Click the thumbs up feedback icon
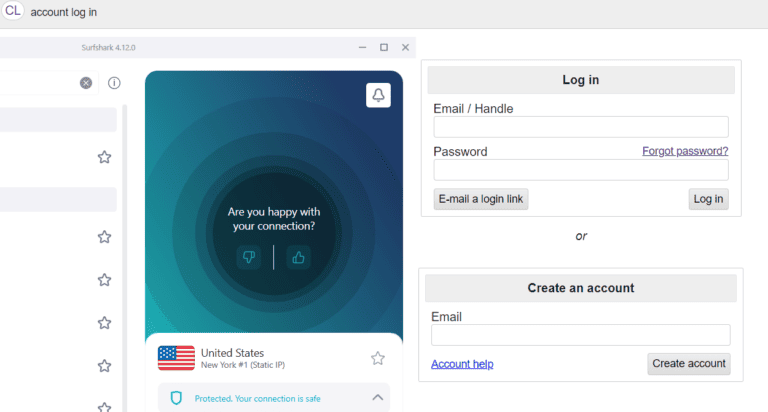The image size is (768, 412). tap(298, 257)
